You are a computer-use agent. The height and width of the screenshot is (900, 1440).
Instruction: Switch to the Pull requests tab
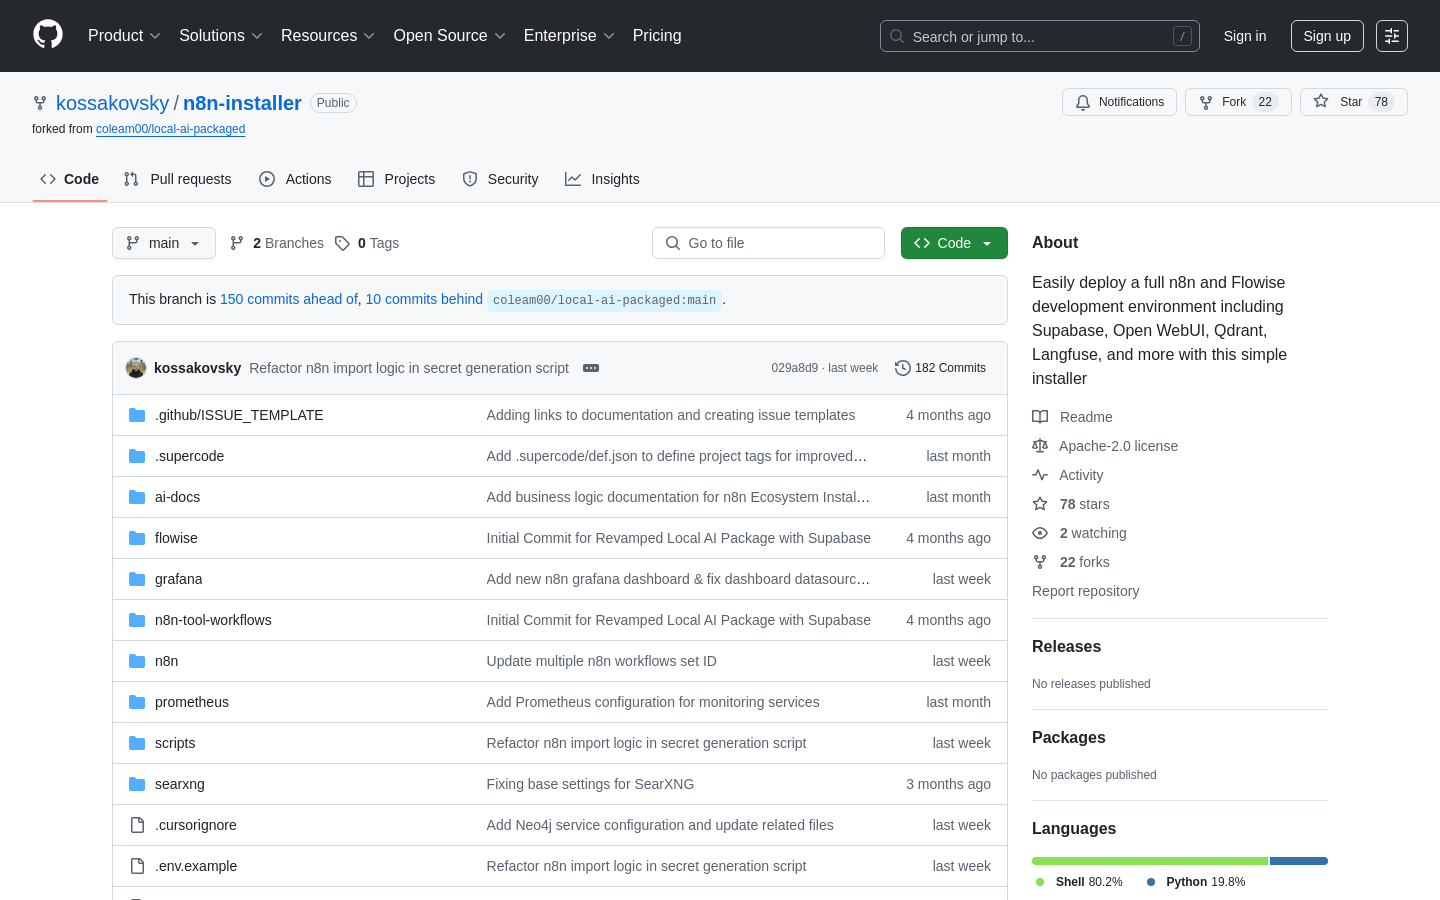[x=177, y=179]
